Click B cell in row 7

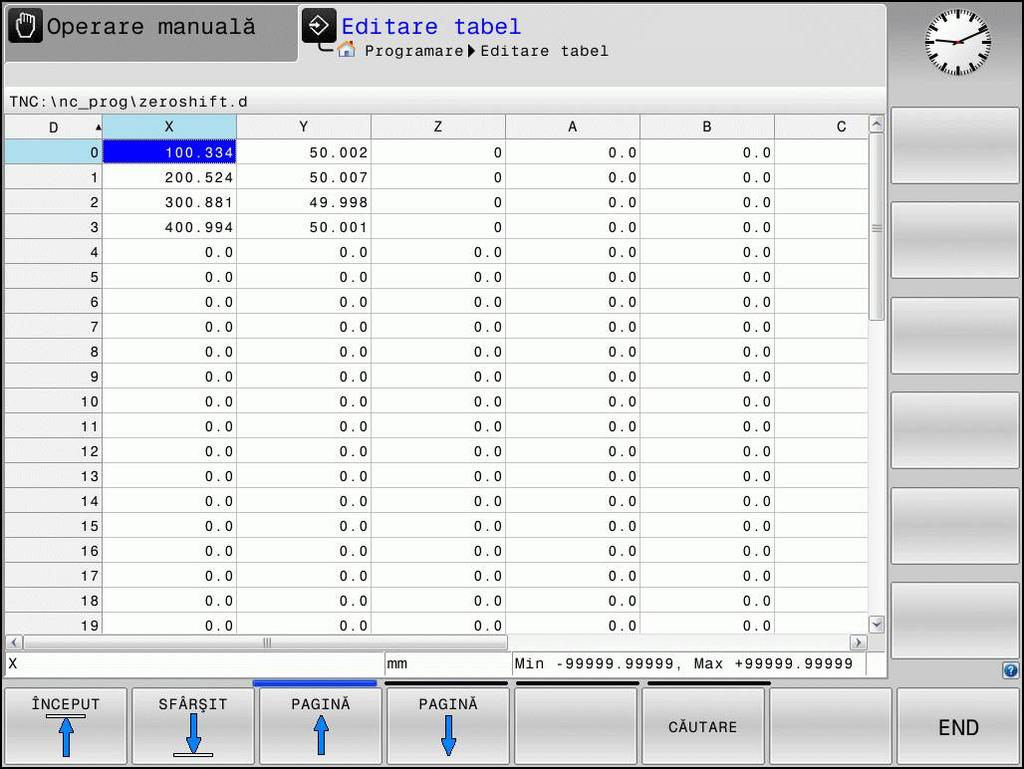[x=707, y=326]
